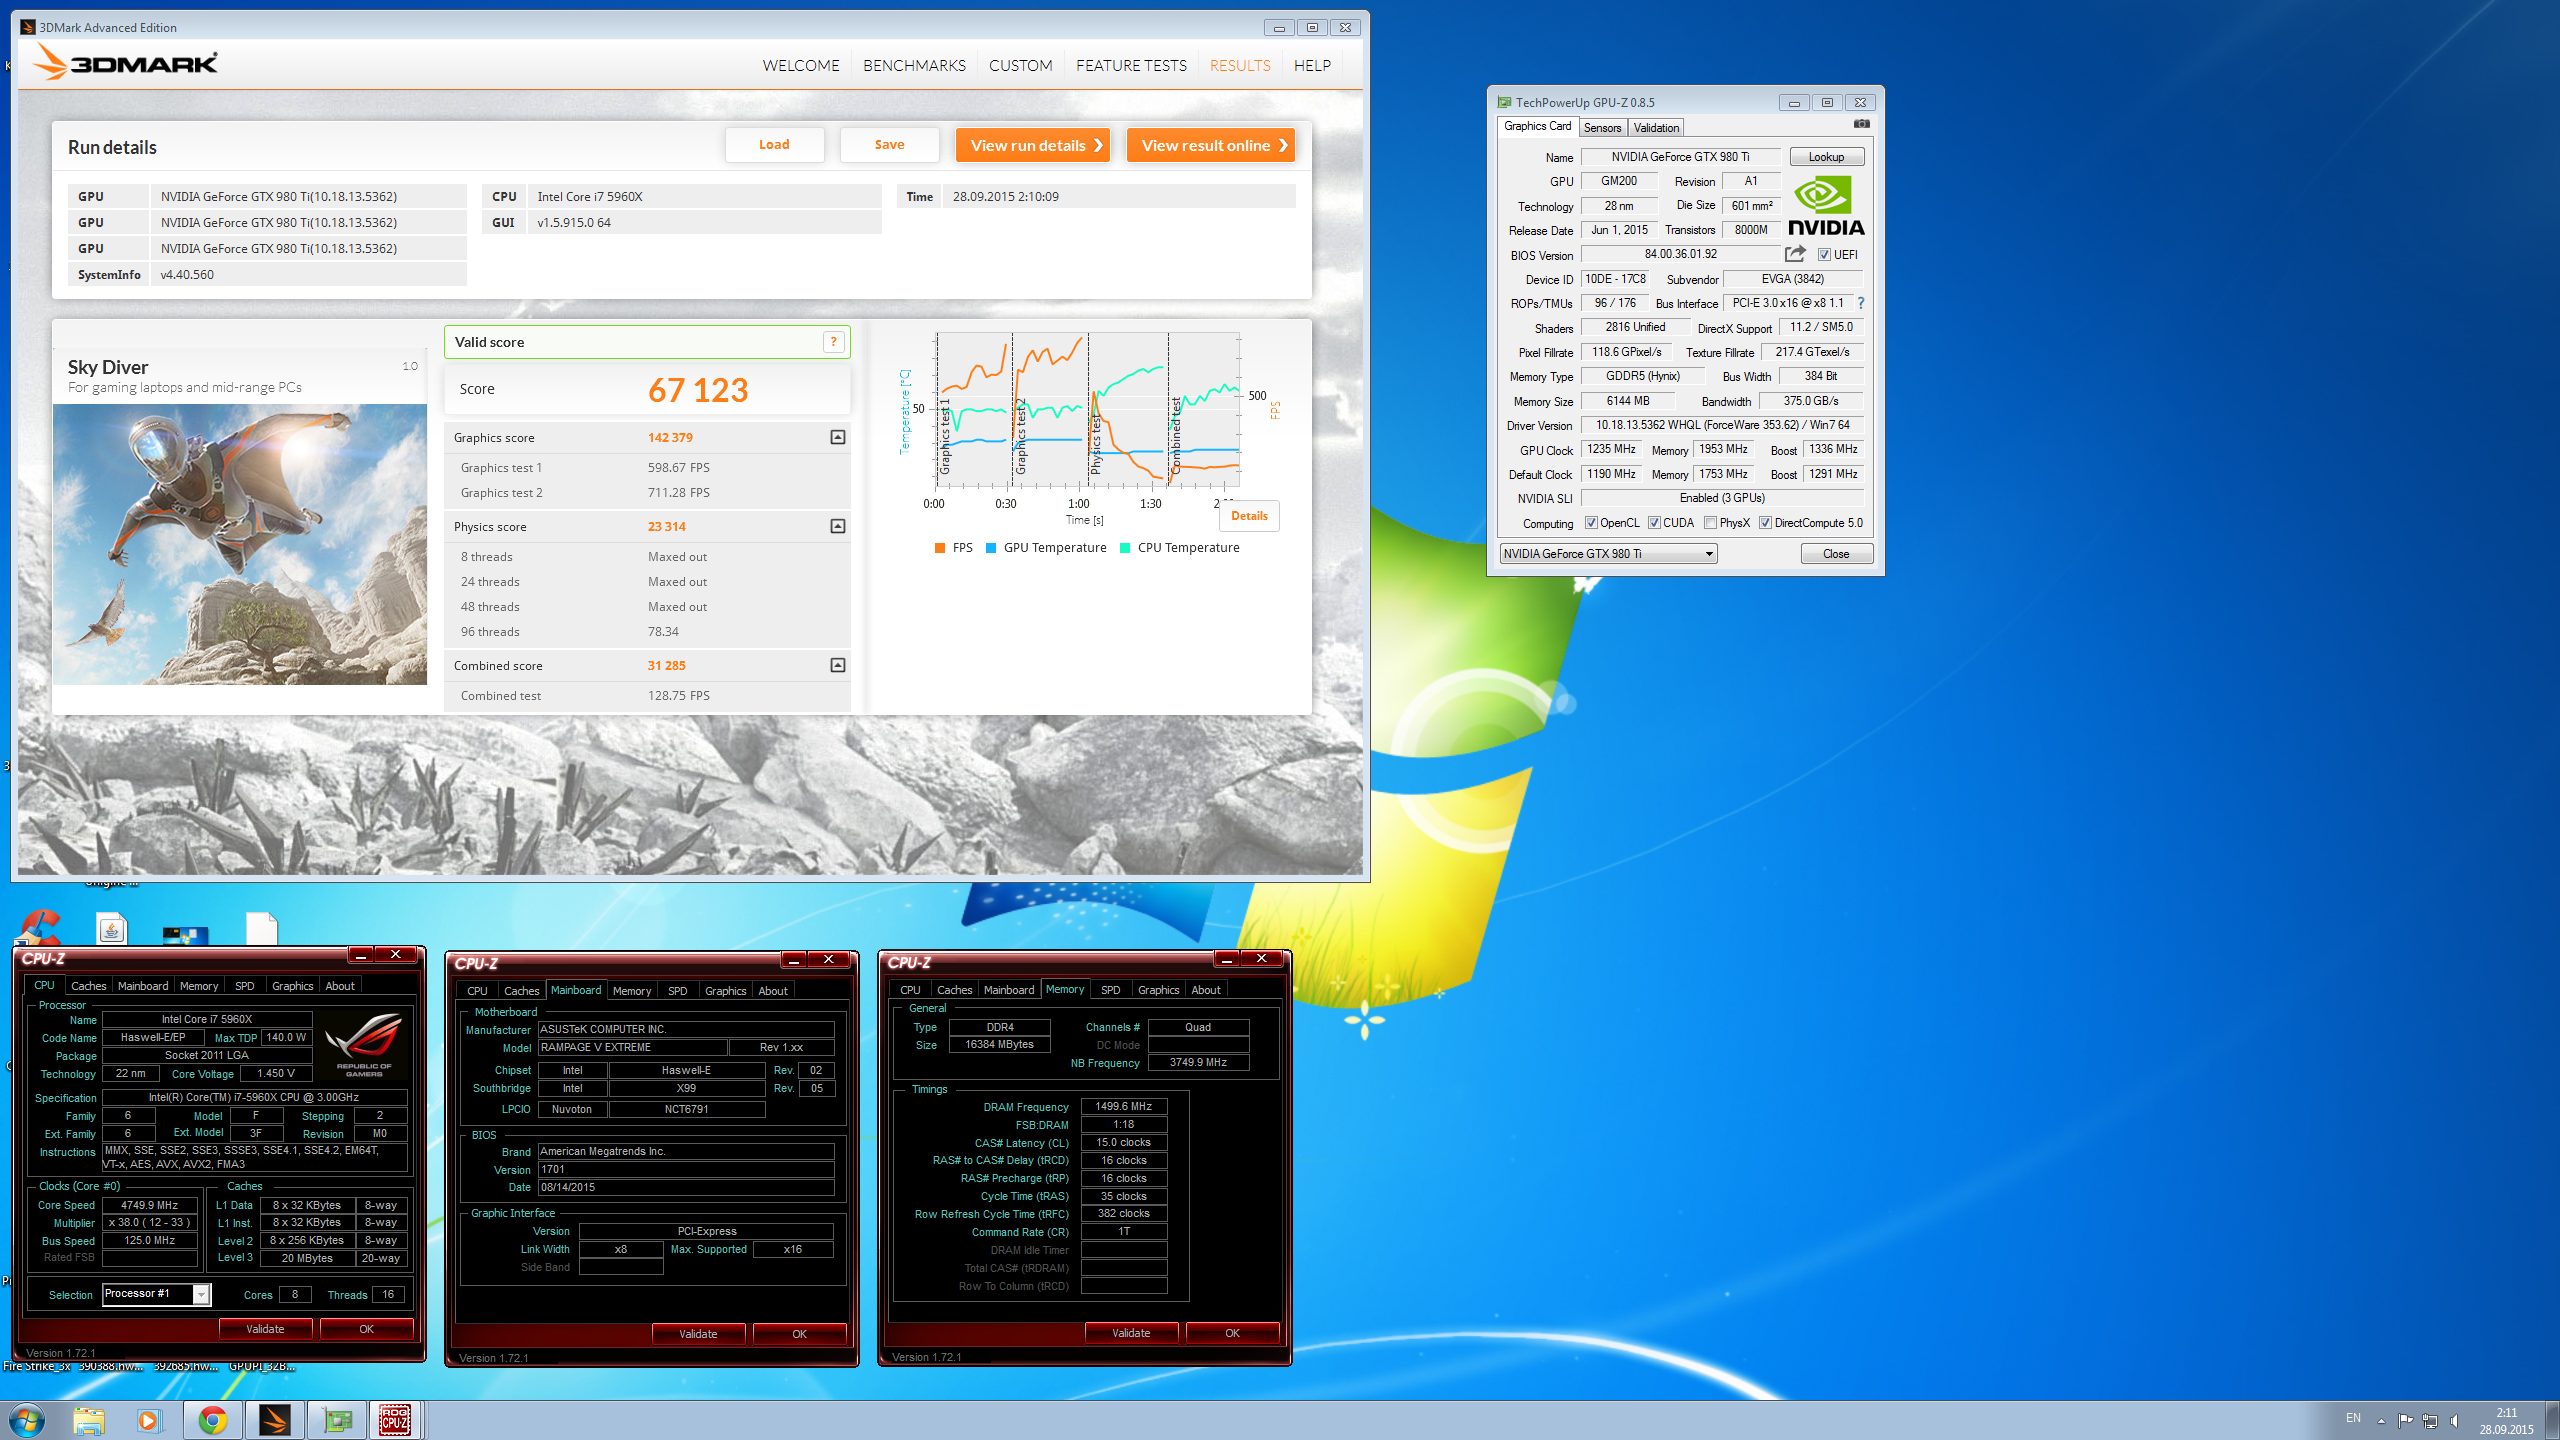Open the Graphics tab in the Memory CPU-Z window
The image size is (2560, 1440).
[1158, 990]
